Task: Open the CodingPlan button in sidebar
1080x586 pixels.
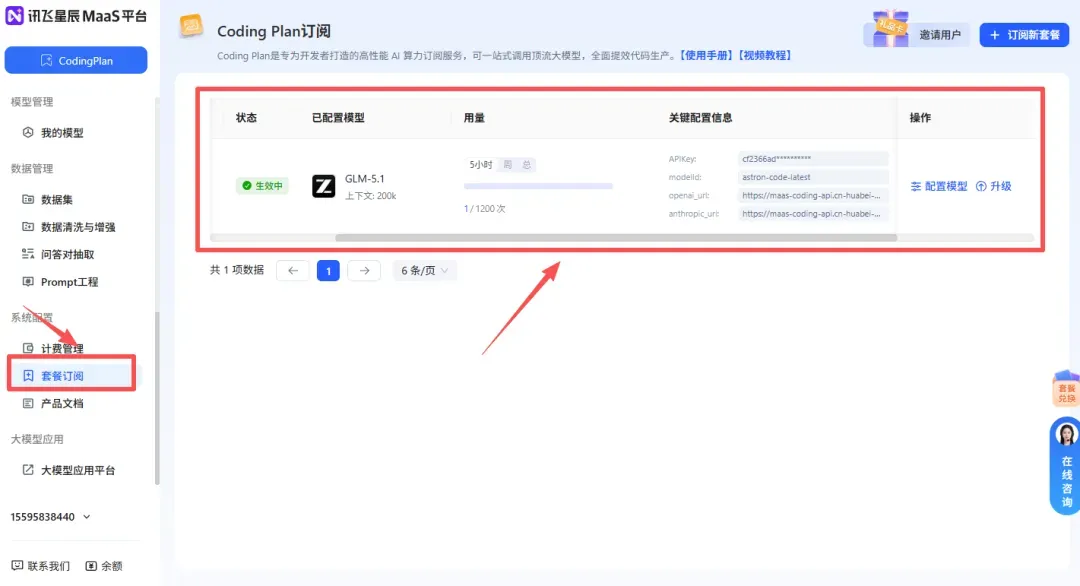Action: coord(76,61)
